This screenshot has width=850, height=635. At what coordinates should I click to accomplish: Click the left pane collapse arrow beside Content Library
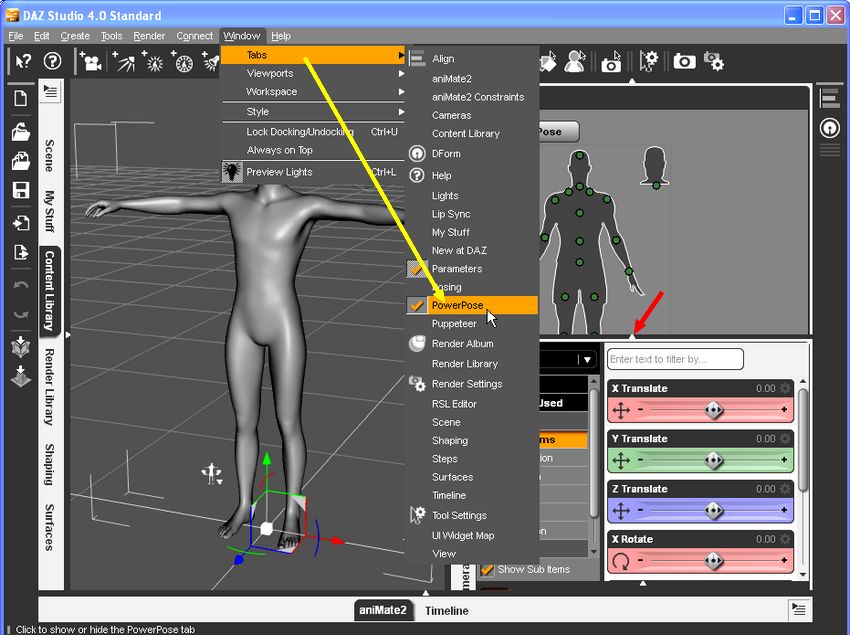[68, 335]
